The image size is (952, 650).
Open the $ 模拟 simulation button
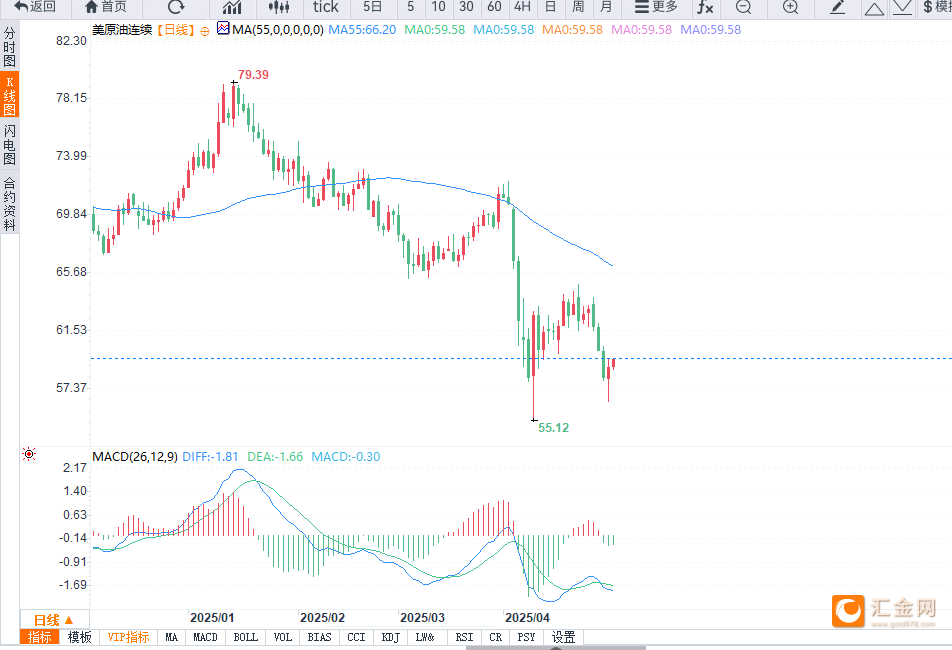click(936, 7)
